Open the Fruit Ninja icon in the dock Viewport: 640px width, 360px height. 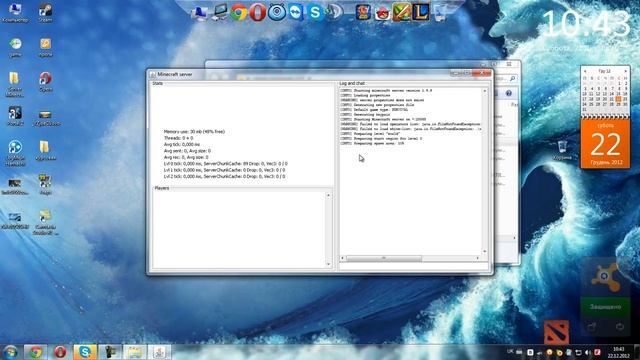click(x=402, y=12)
